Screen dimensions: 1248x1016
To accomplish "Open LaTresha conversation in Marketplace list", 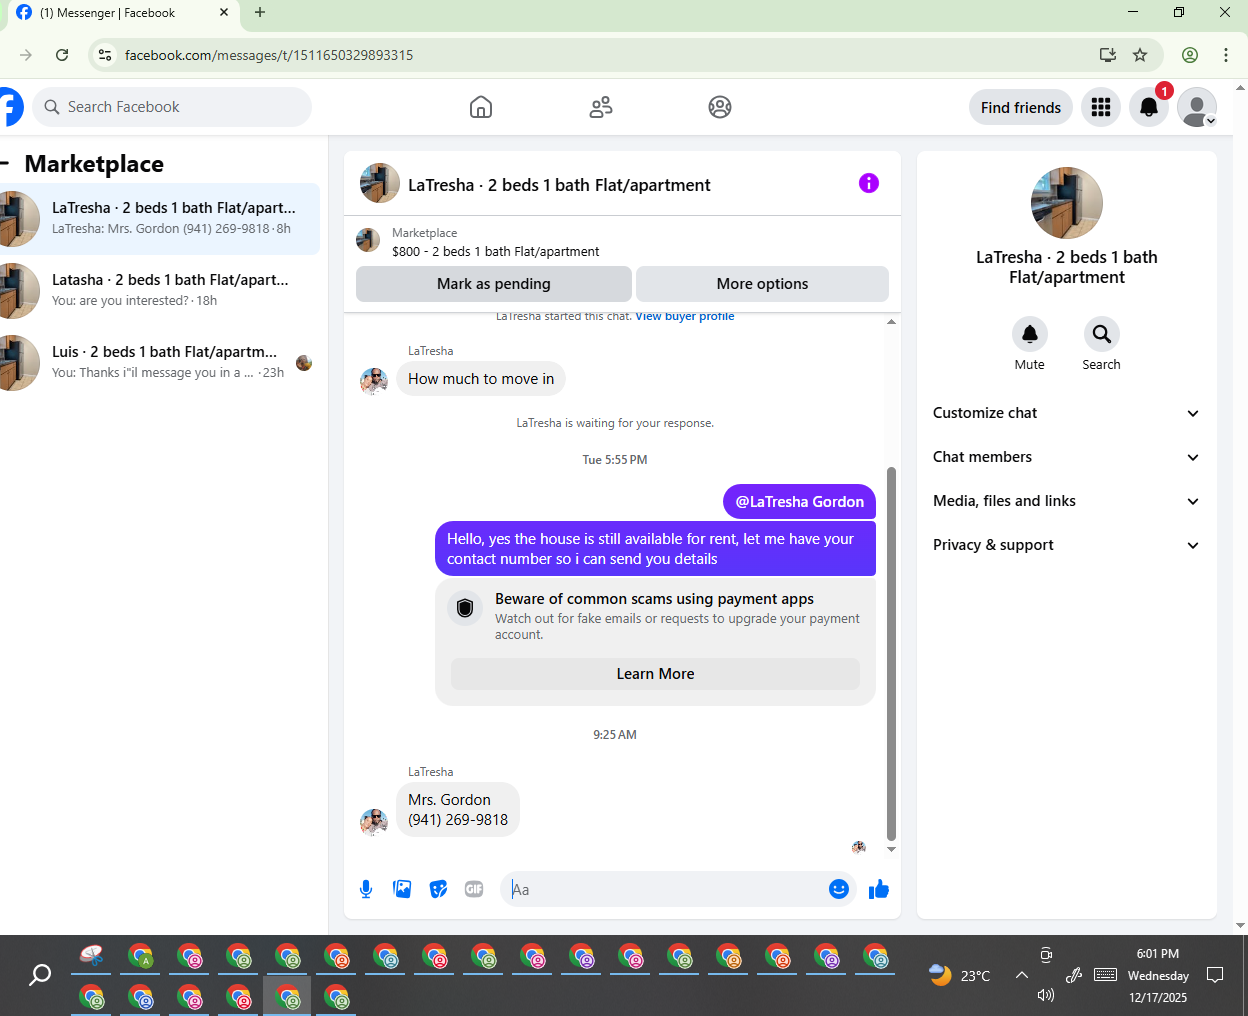I will pyautogui.click(x=160, y=218).
